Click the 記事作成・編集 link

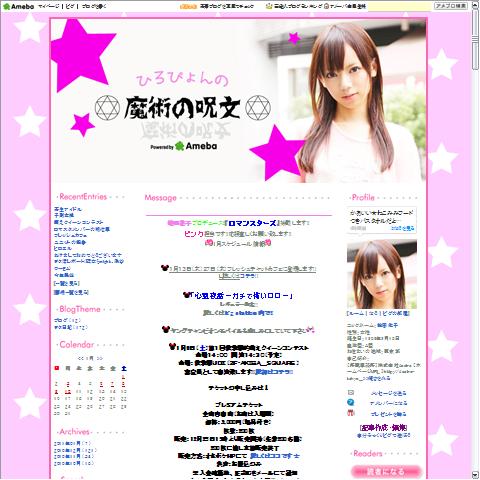(x=384, y=428)
